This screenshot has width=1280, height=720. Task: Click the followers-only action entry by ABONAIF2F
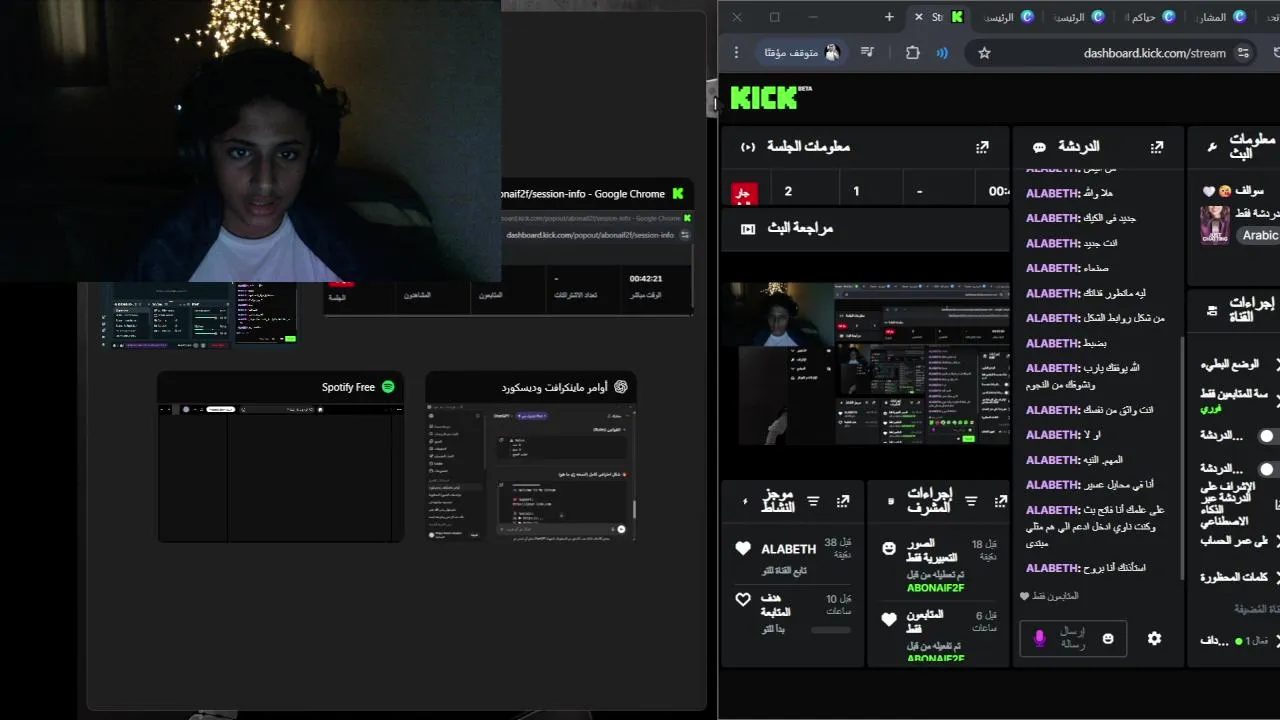click(x=939, y=634)
